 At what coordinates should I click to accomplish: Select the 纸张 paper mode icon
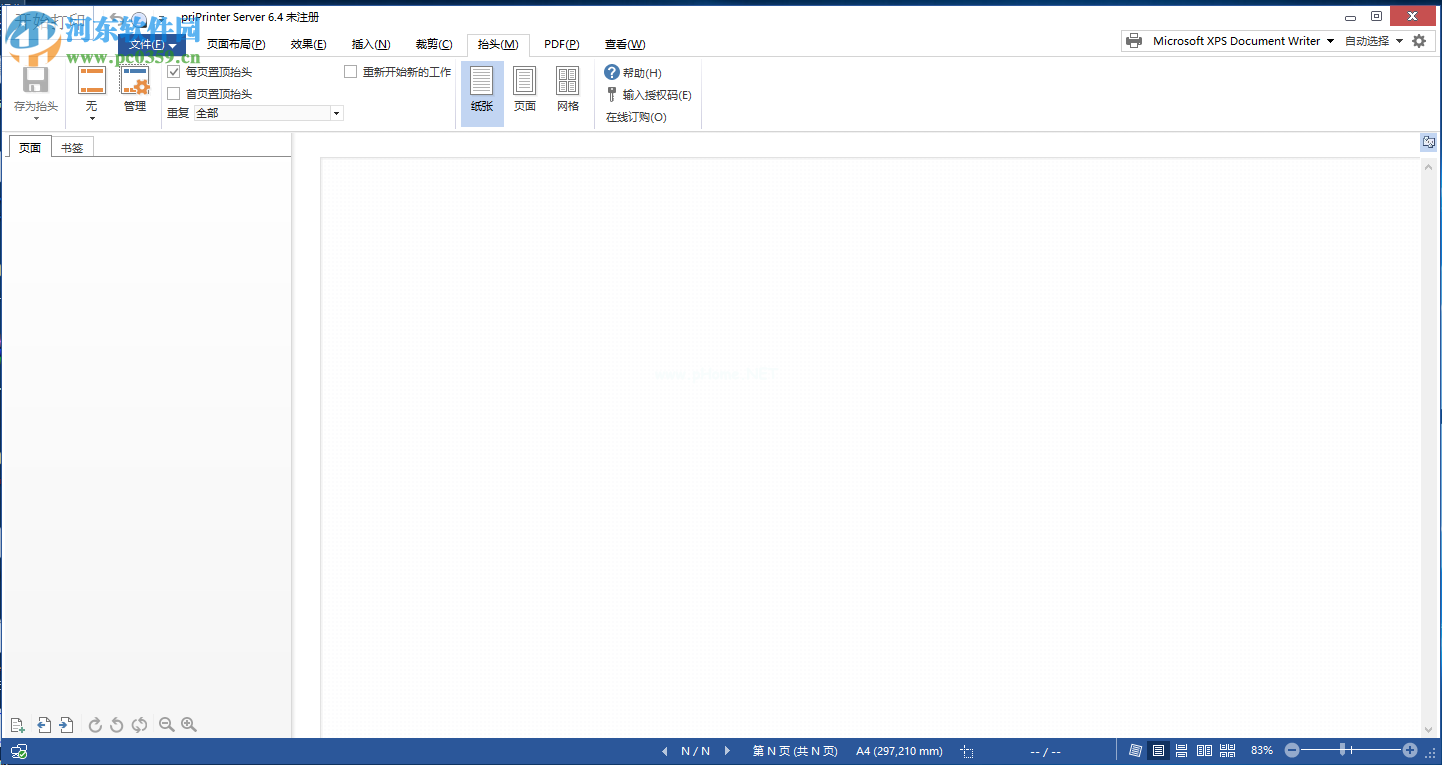pyautogui.click(x=482, y=81)
